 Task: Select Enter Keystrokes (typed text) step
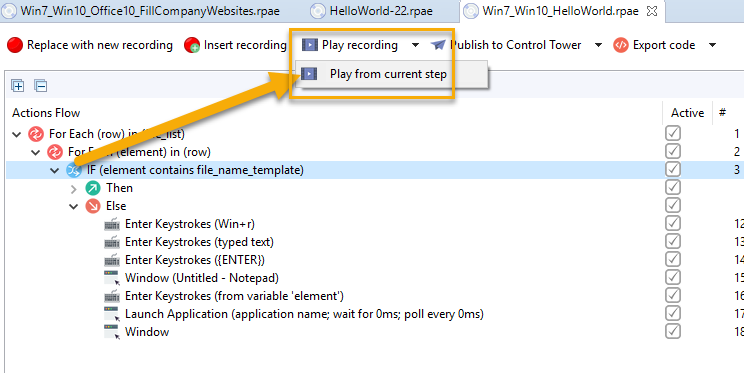pyautogui.click(x=199, y=242)
